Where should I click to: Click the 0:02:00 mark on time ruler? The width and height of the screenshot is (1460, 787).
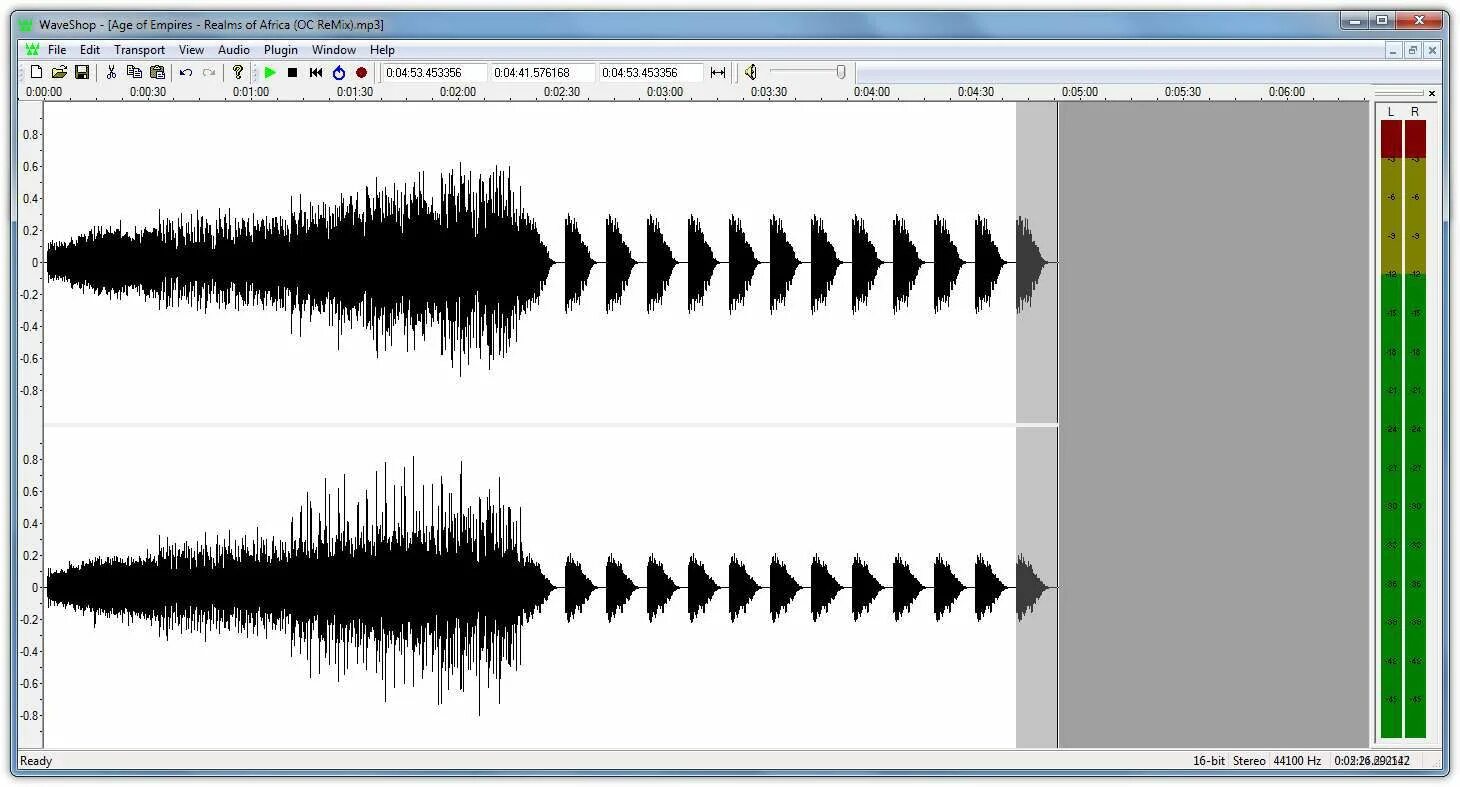[x=458, y=92]
